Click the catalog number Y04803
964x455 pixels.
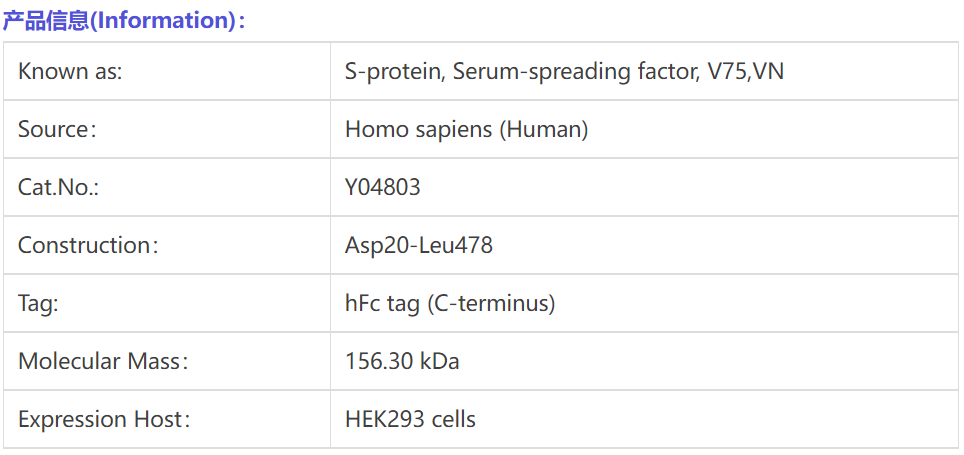click(x=383, y=188)
